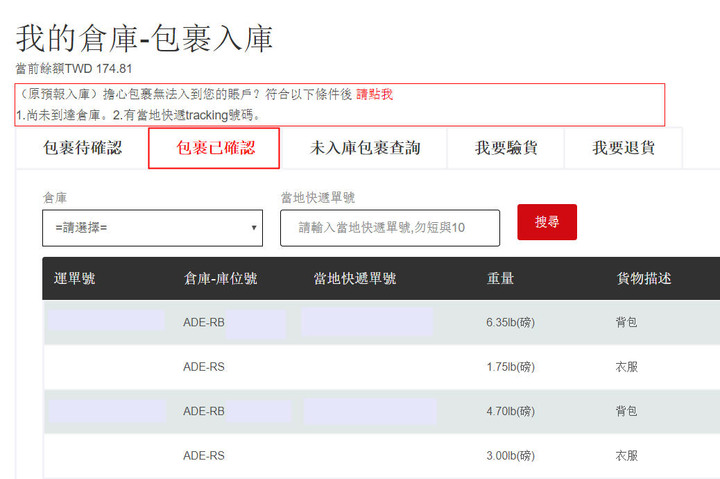
Task: Click ADE-RB in the 6.35lb row
Action: point(204,322)
